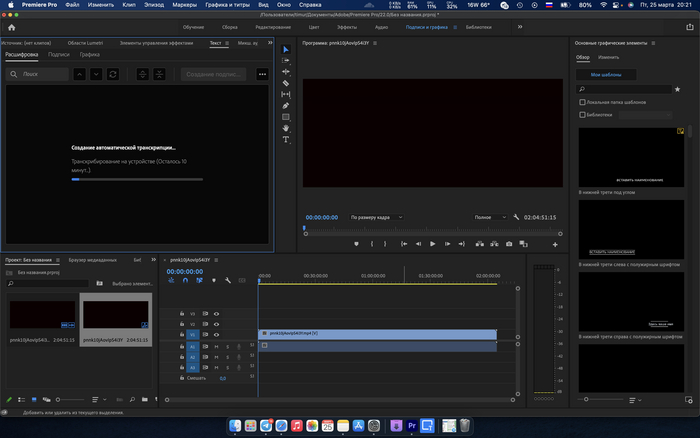The height and width of the screenshot is (438, 700).
Task: Click the refresh transcription icon
Action: pyautogui.click(x=113, y=75)
